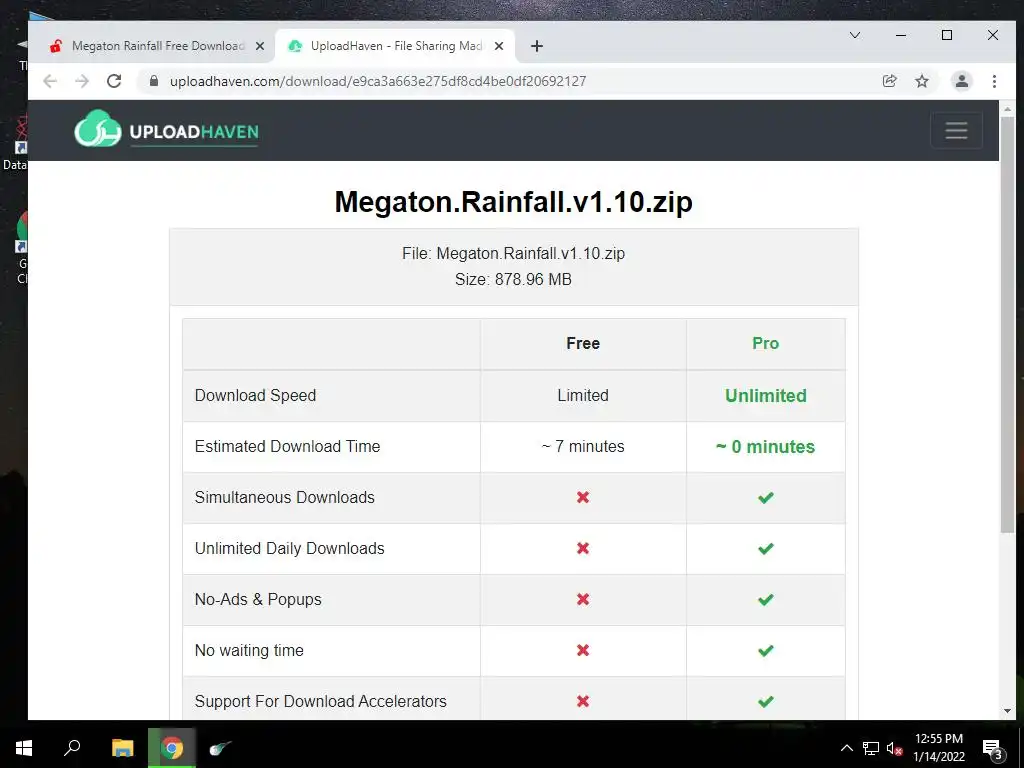Viewport: 1024px width, 768px height.
Task: Click the comet-shaped app icon in taskbar
Action: (220, 748)
